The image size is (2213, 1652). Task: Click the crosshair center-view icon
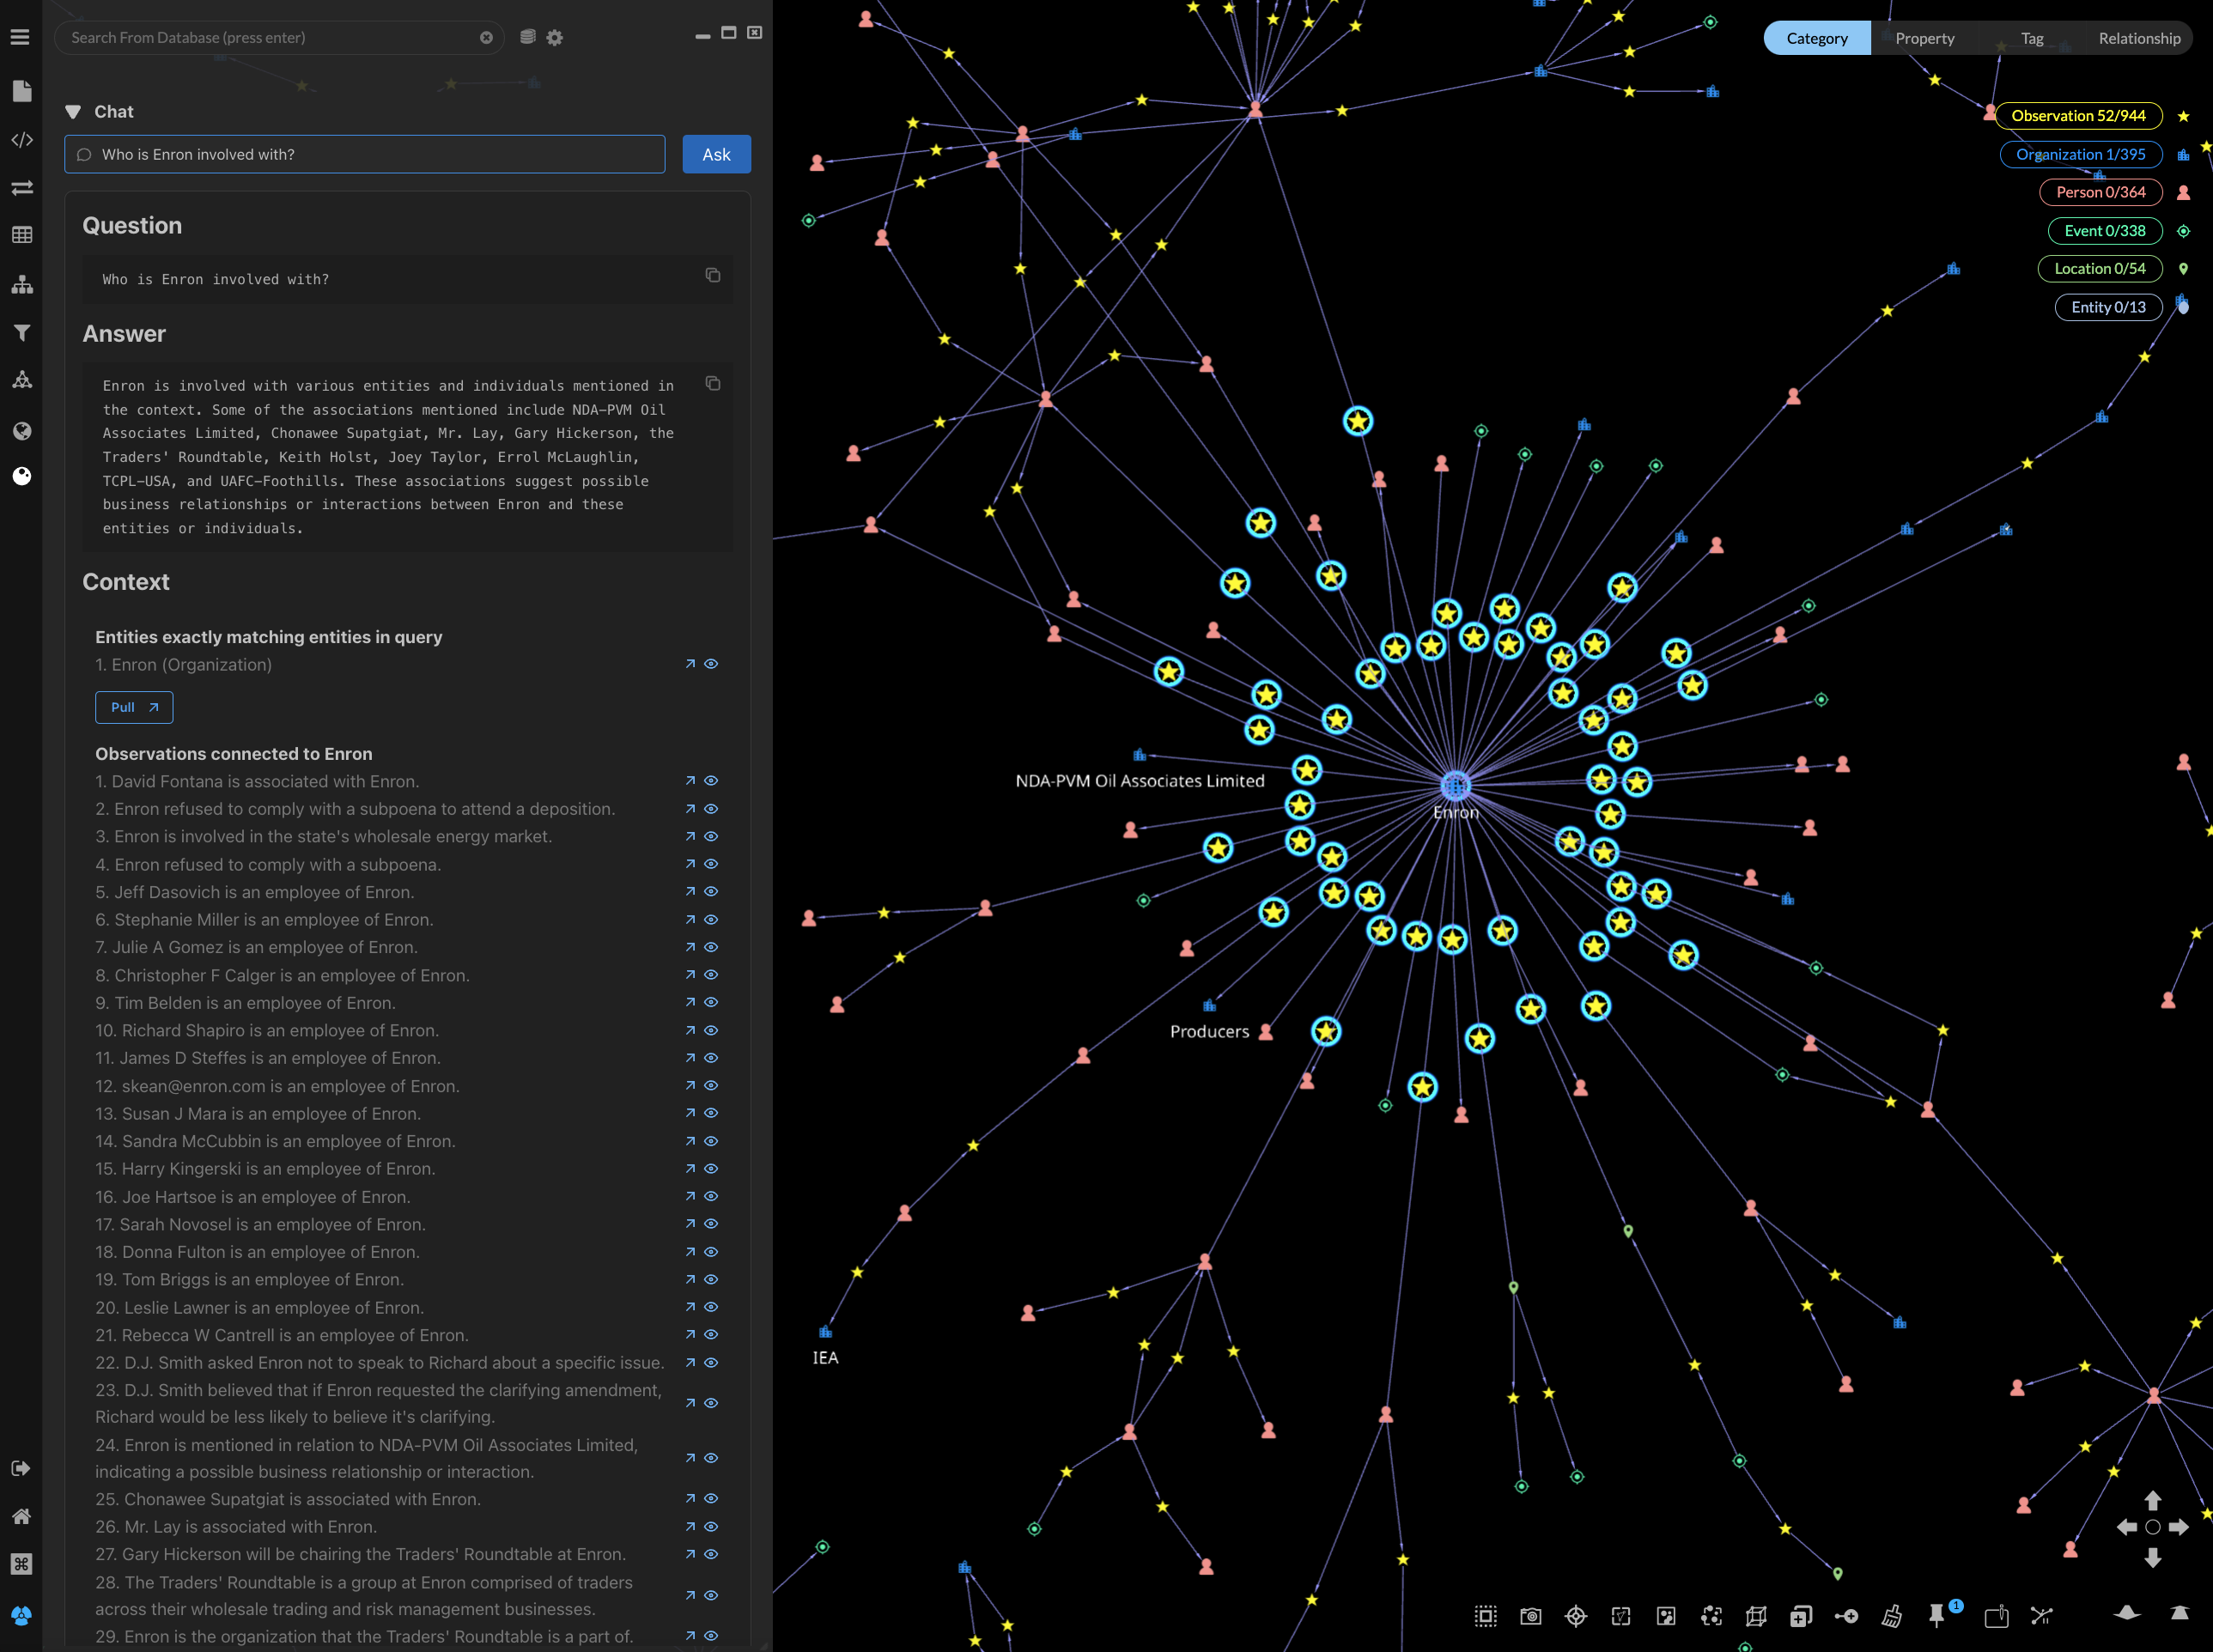(1576, 1616)
